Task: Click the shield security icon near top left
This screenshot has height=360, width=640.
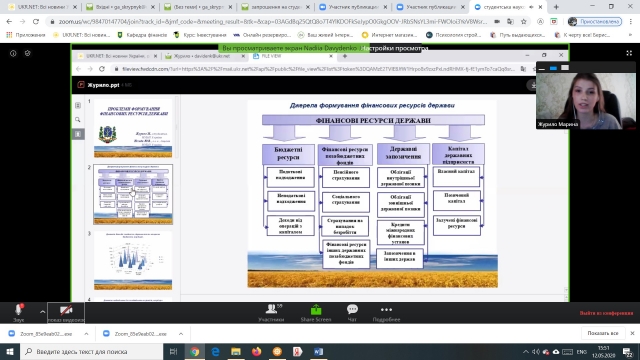Action: coord(27,53)
